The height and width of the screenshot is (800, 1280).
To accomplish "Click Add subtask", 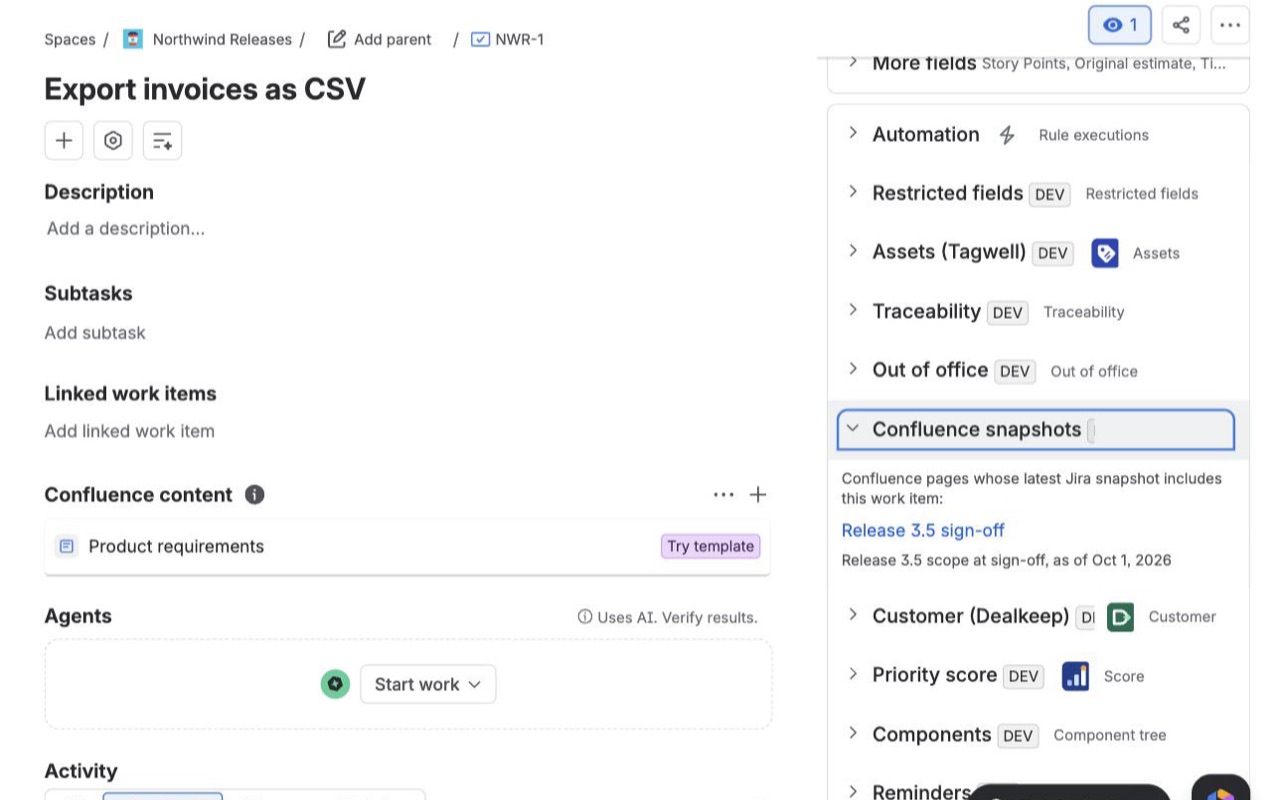I will coord(95,332).
